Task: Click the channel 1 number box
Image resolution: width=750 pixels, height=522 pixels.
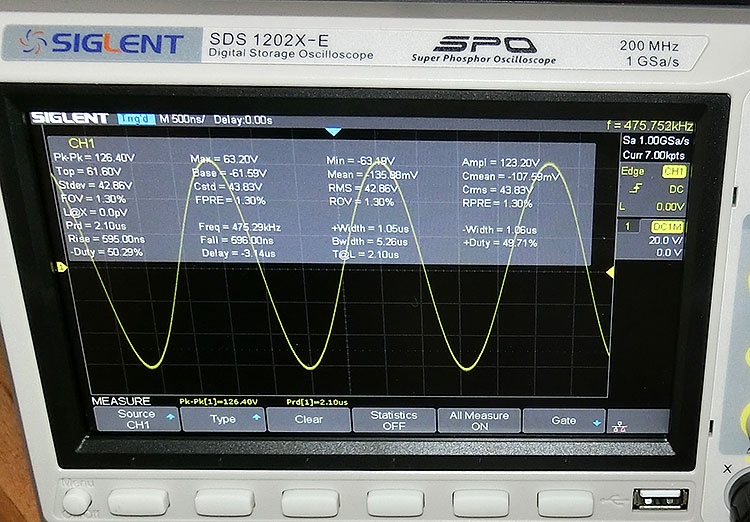Action: pyautogui.click(x=628, y=226)
